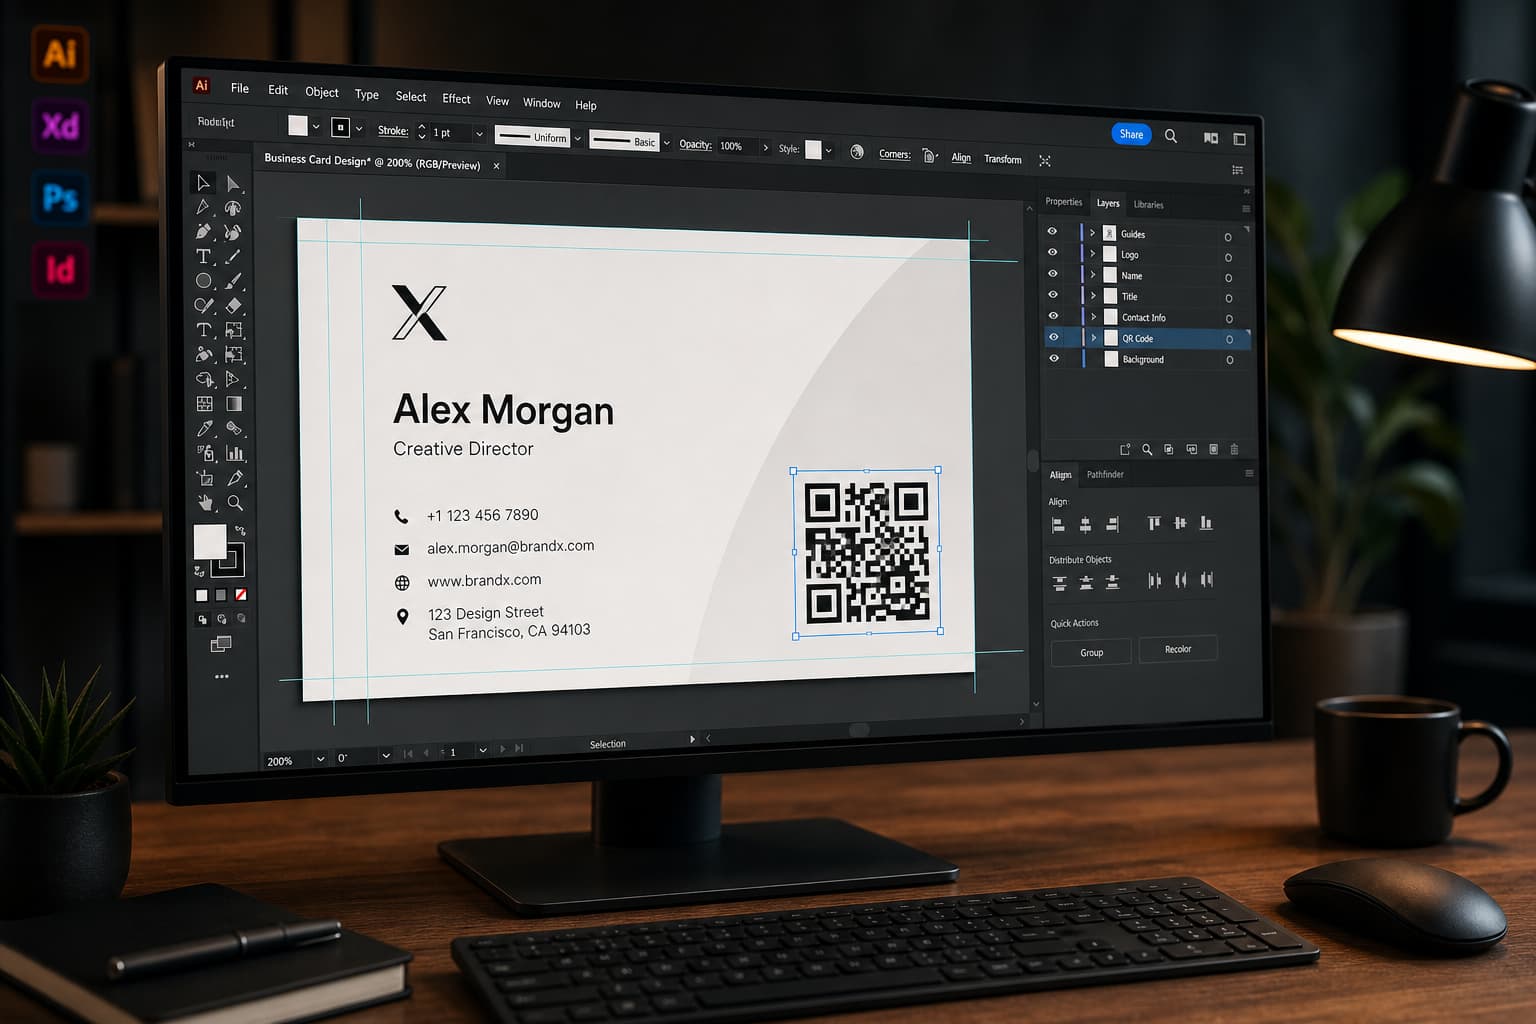
Task: Click the Locate Object magnifier in Layers
Action: point(1147,450)
